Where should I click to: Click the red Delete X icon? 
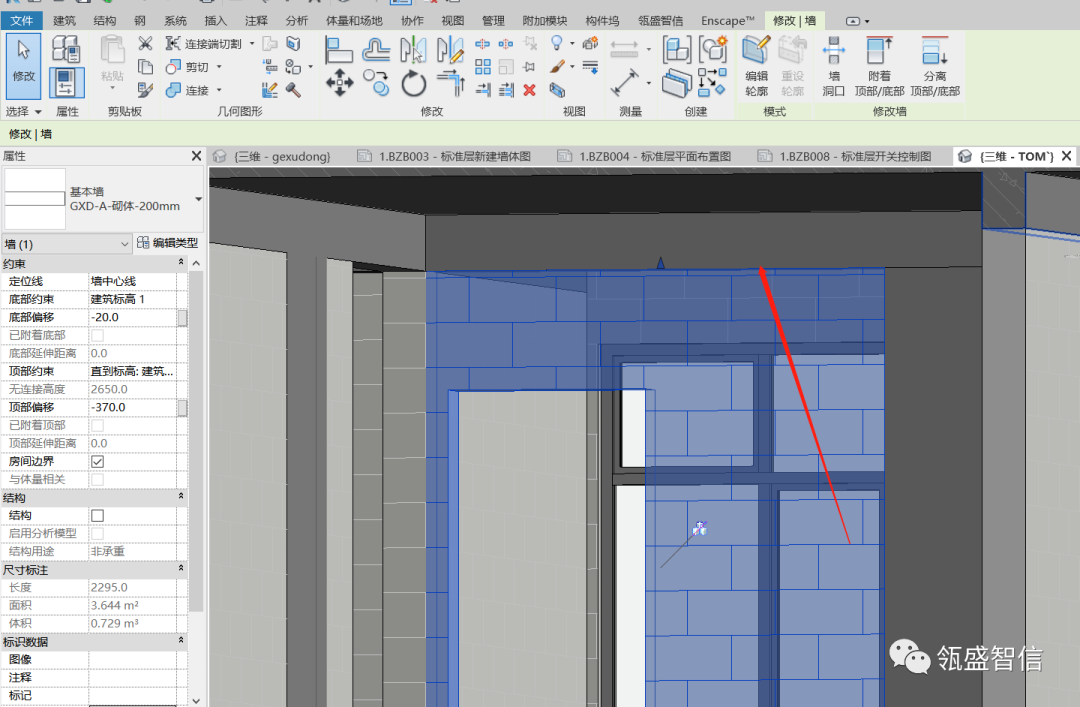click(x=530, y=90)
